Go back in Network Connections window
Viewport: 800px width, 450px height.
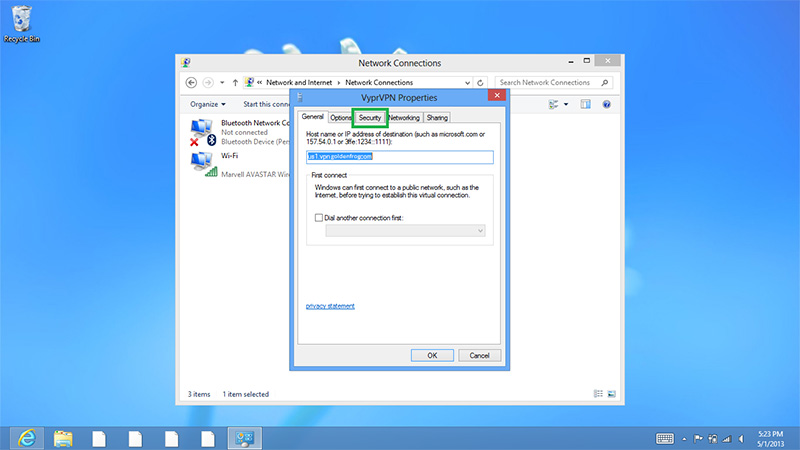pos(191,83)
